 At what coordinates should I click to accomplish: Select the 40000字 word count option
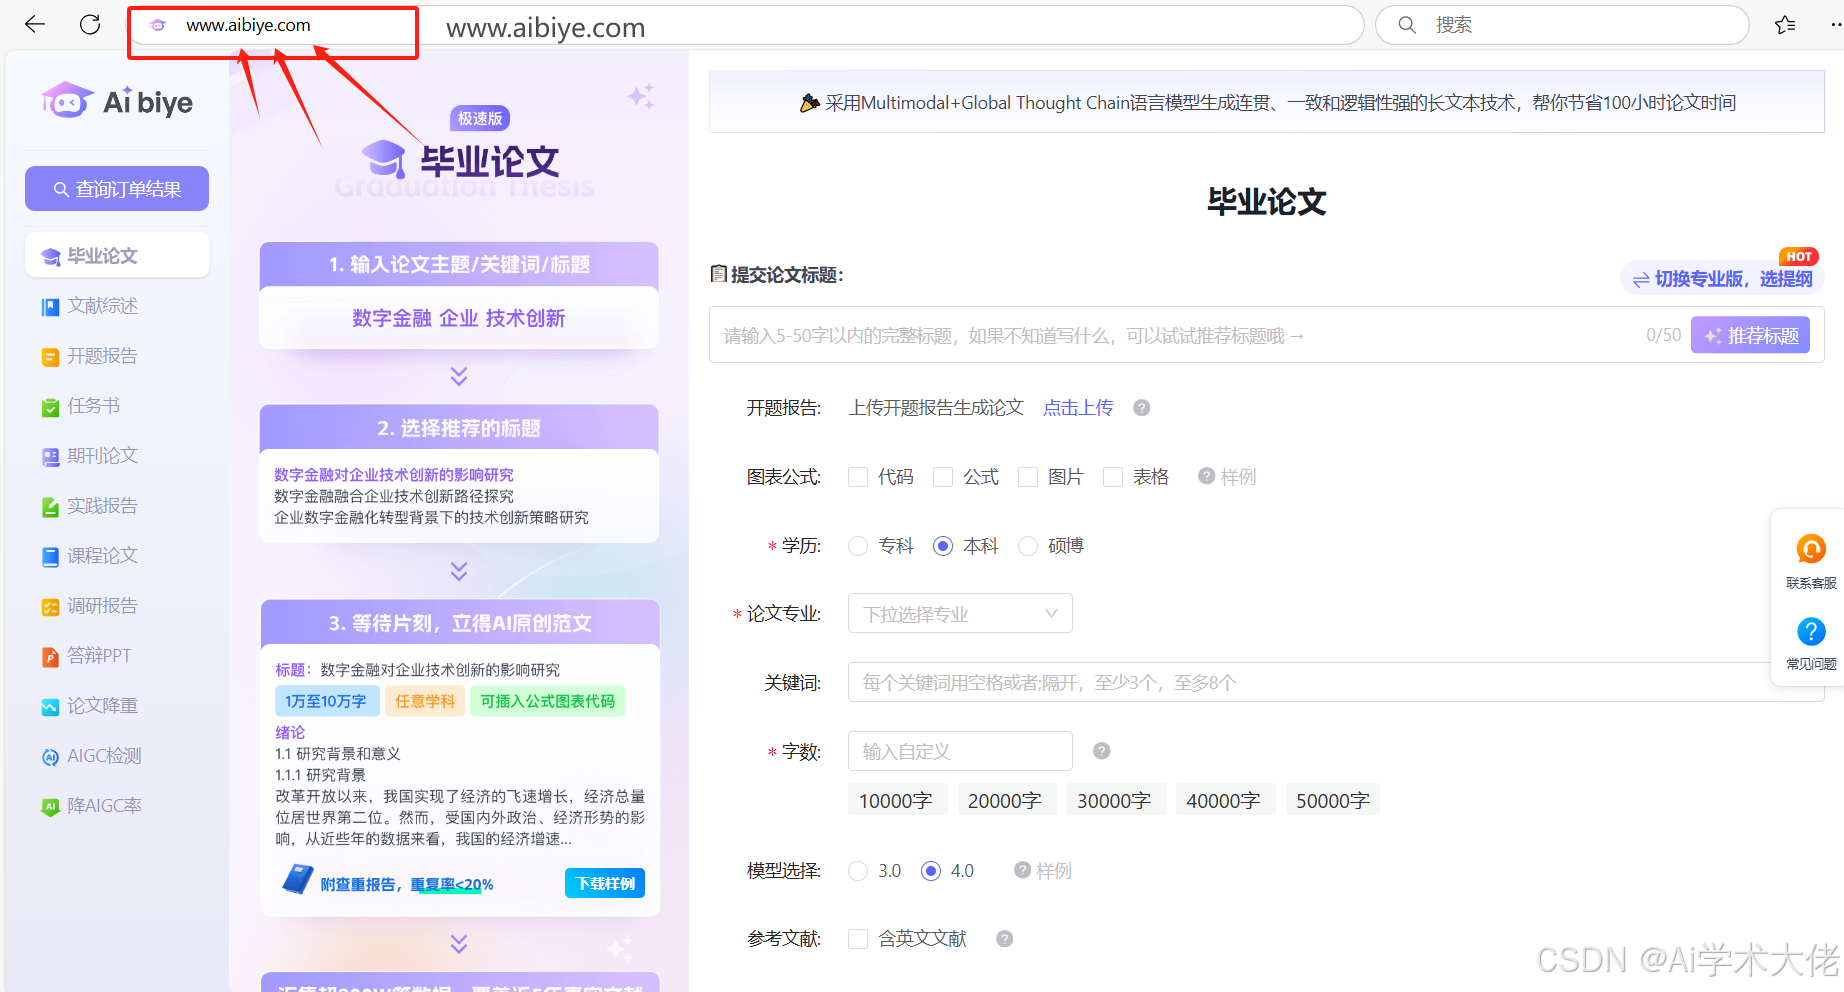point(1224,799)
